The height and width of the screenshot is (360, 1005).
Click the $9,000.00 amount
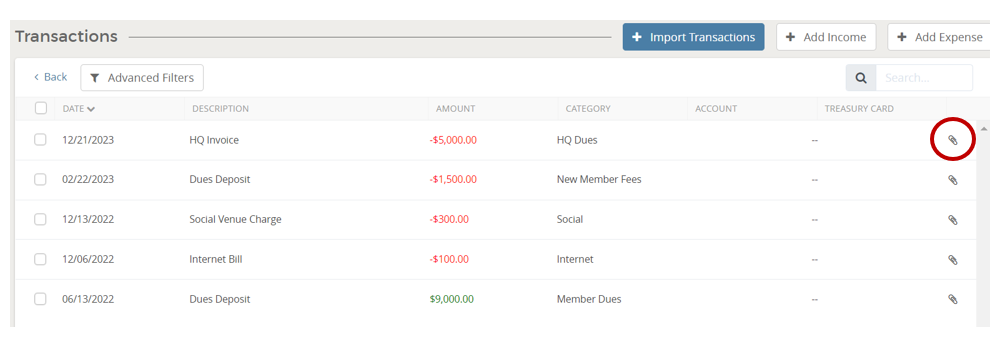tap(452, 299)
